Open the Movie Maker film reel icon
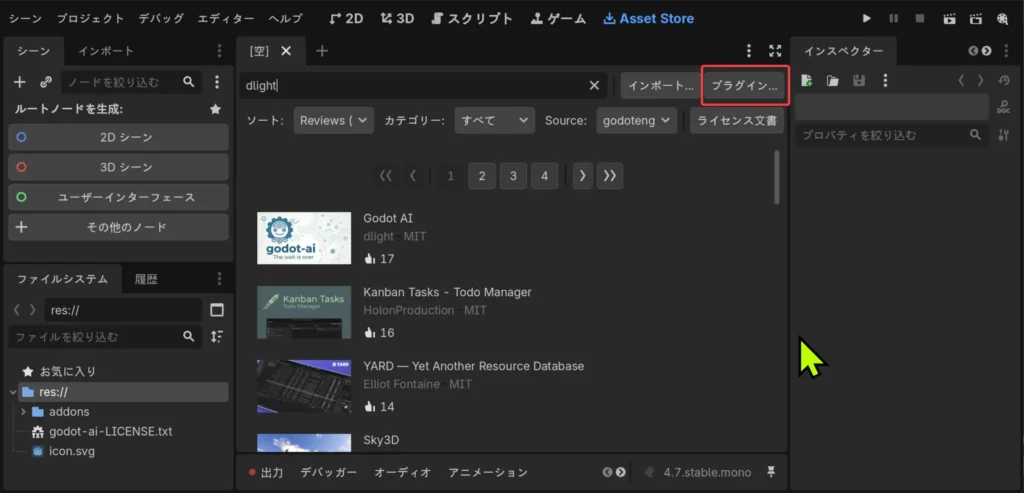The width and height of the screenshot is (1024, 493). coord(1002,18)
